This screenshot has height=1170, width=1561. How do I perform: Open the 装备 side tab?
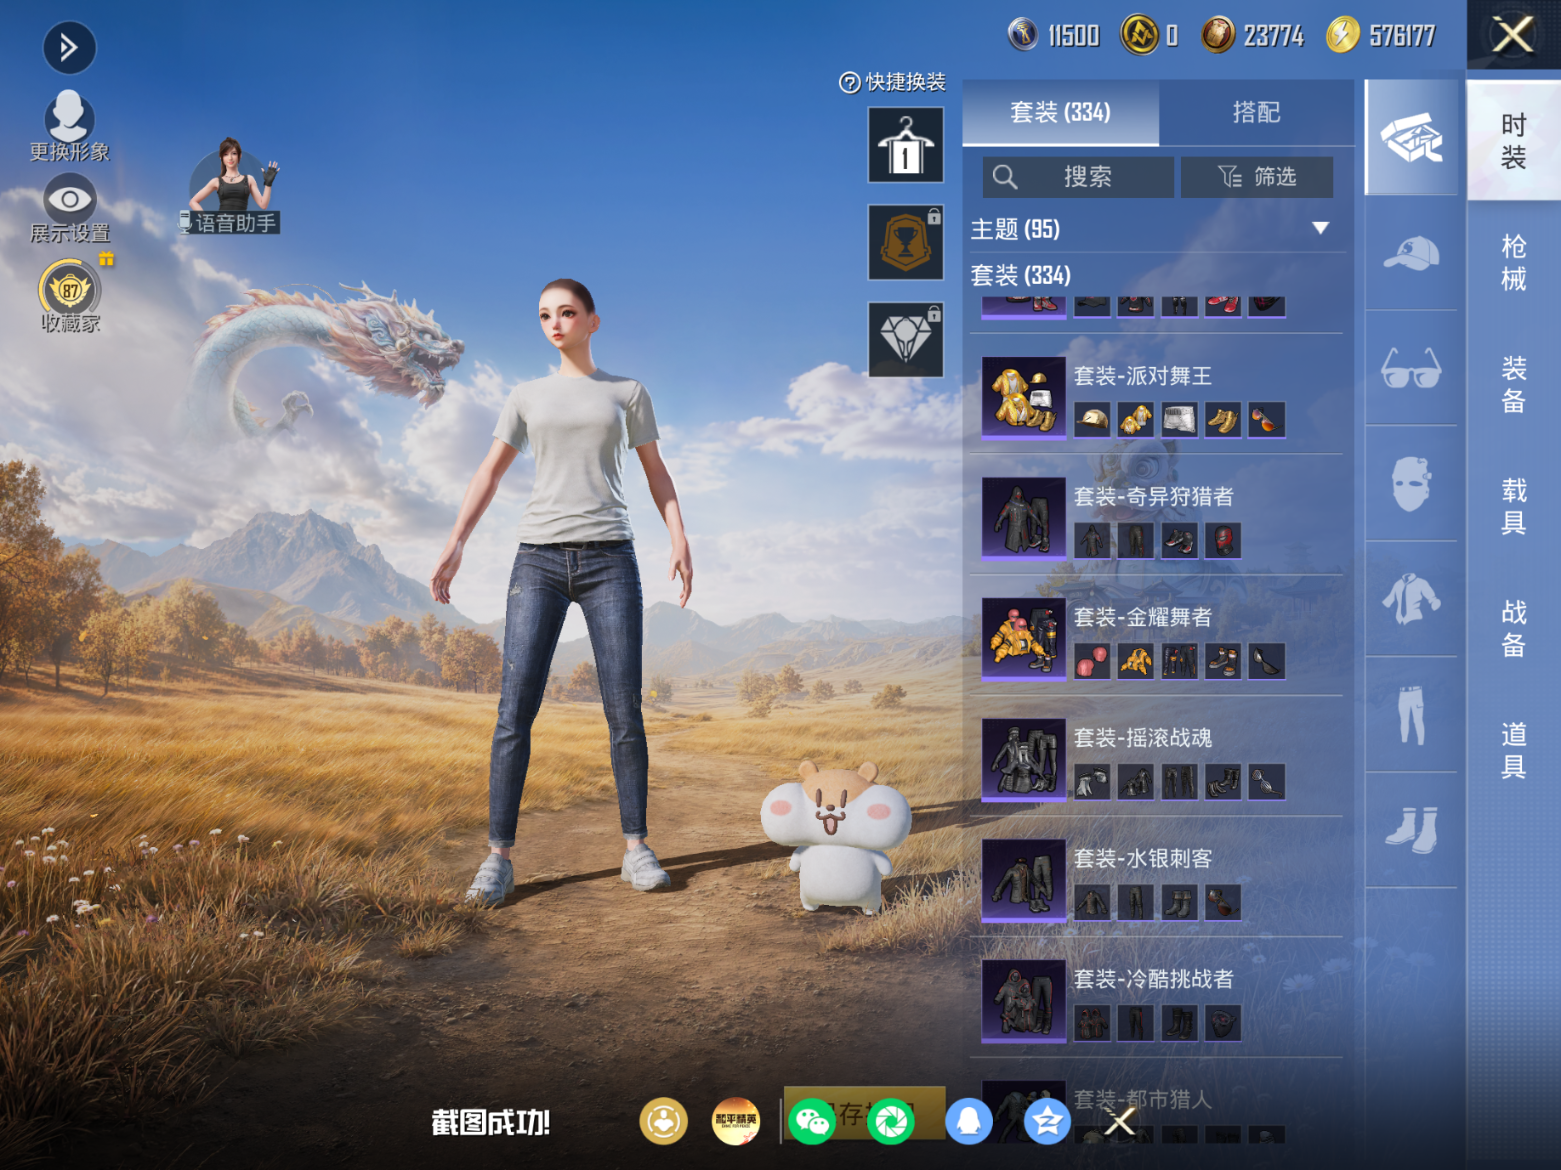point(1514,385)
